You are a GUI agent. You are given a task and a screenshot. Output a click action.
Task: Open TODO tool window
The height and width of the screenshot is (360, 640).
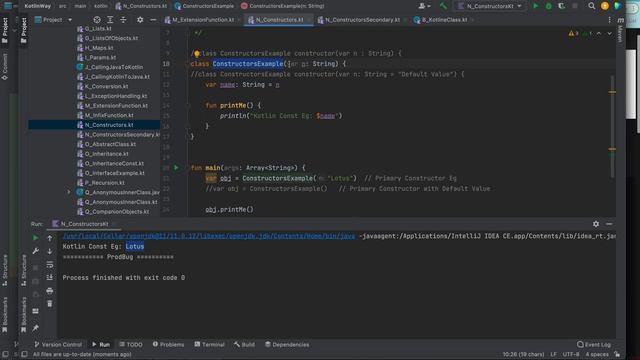coord(131,344)
